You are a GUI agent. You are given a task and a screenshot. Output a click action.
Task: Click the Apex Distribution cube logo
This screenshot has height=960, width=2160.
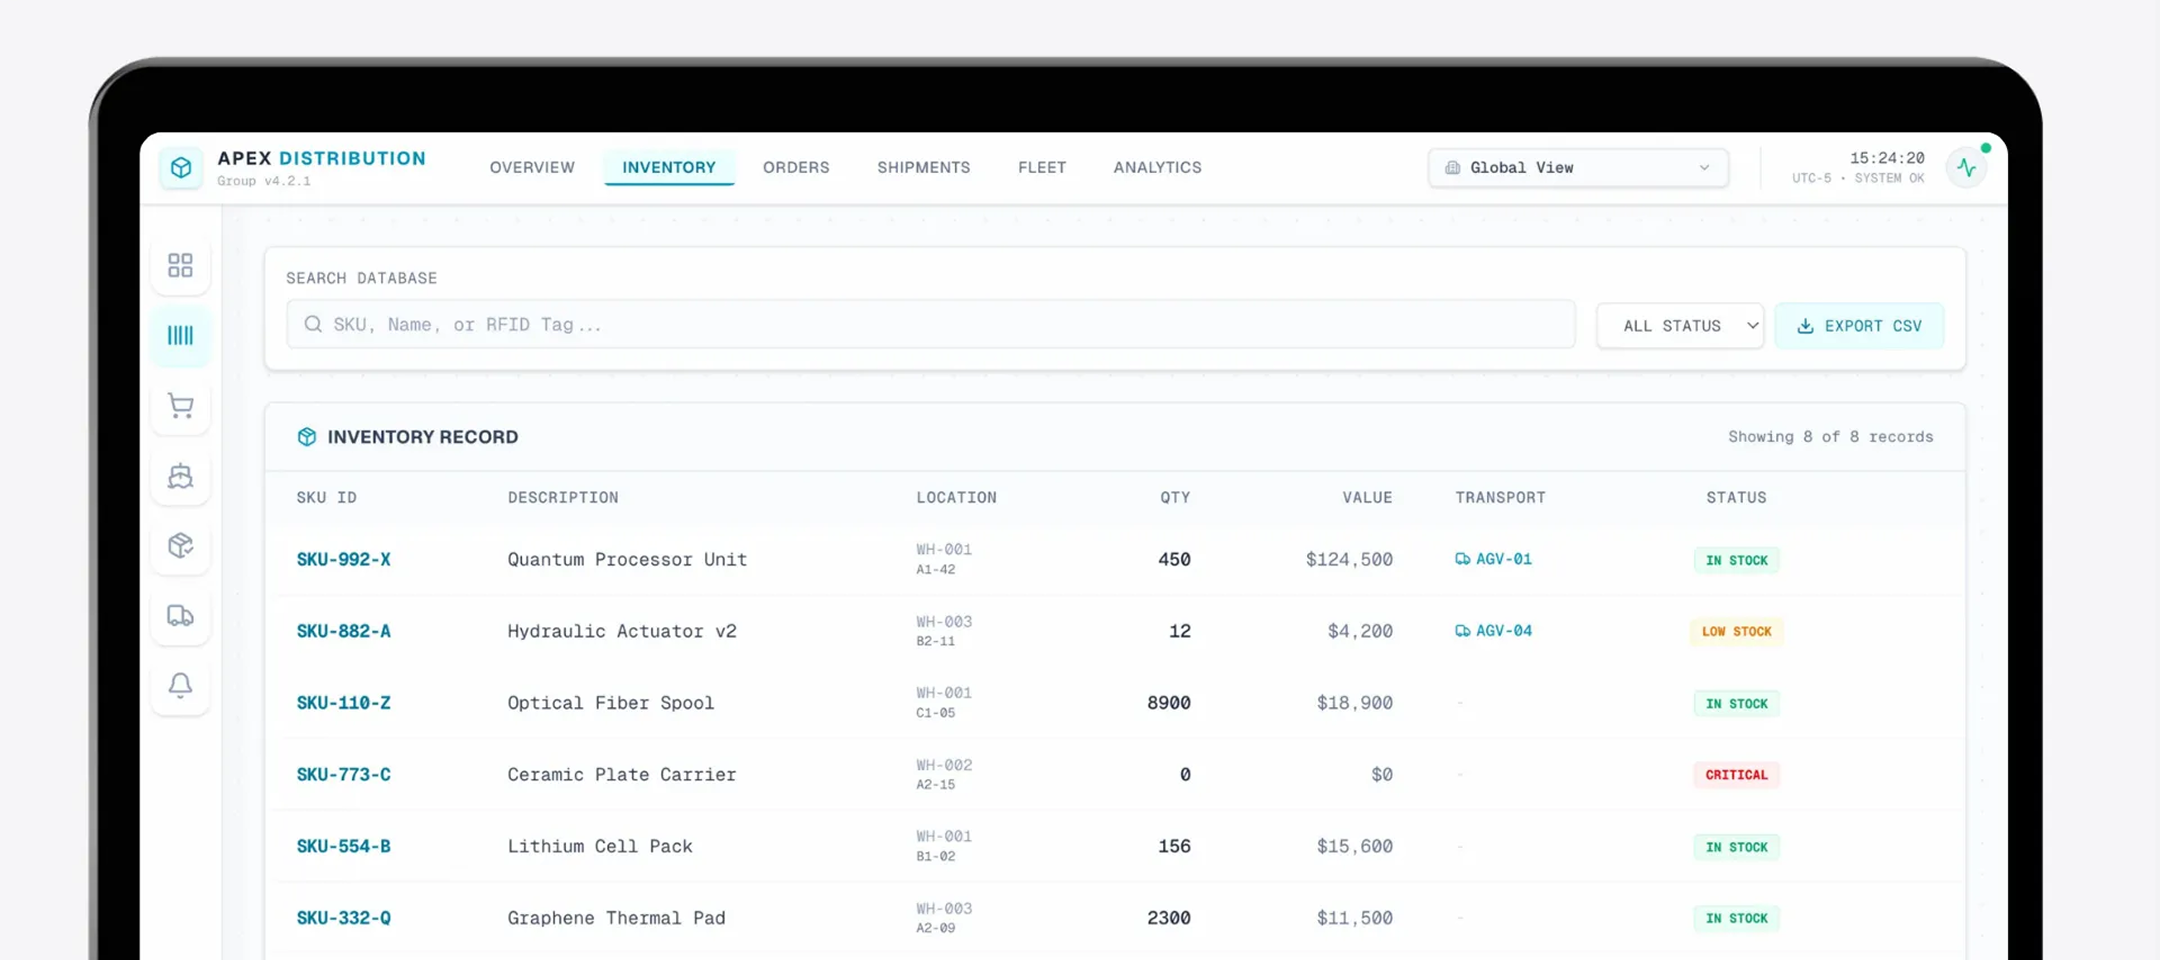tap(181, 167)
